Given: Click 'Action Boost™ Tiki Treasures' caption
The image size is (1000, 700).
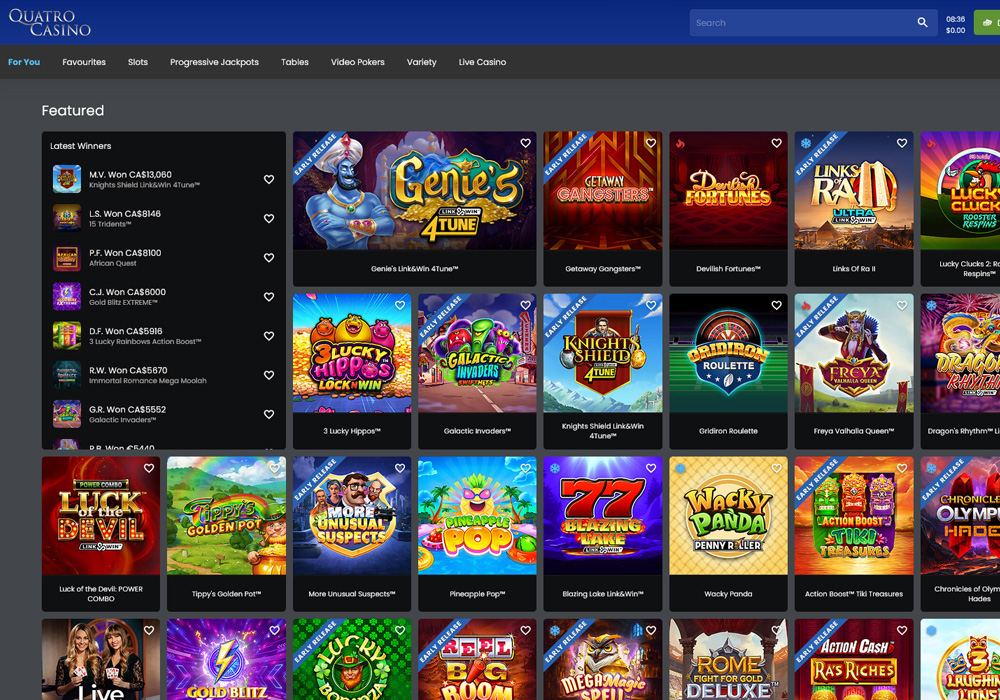Looking at the screenshot, I should tap(854, 594).
